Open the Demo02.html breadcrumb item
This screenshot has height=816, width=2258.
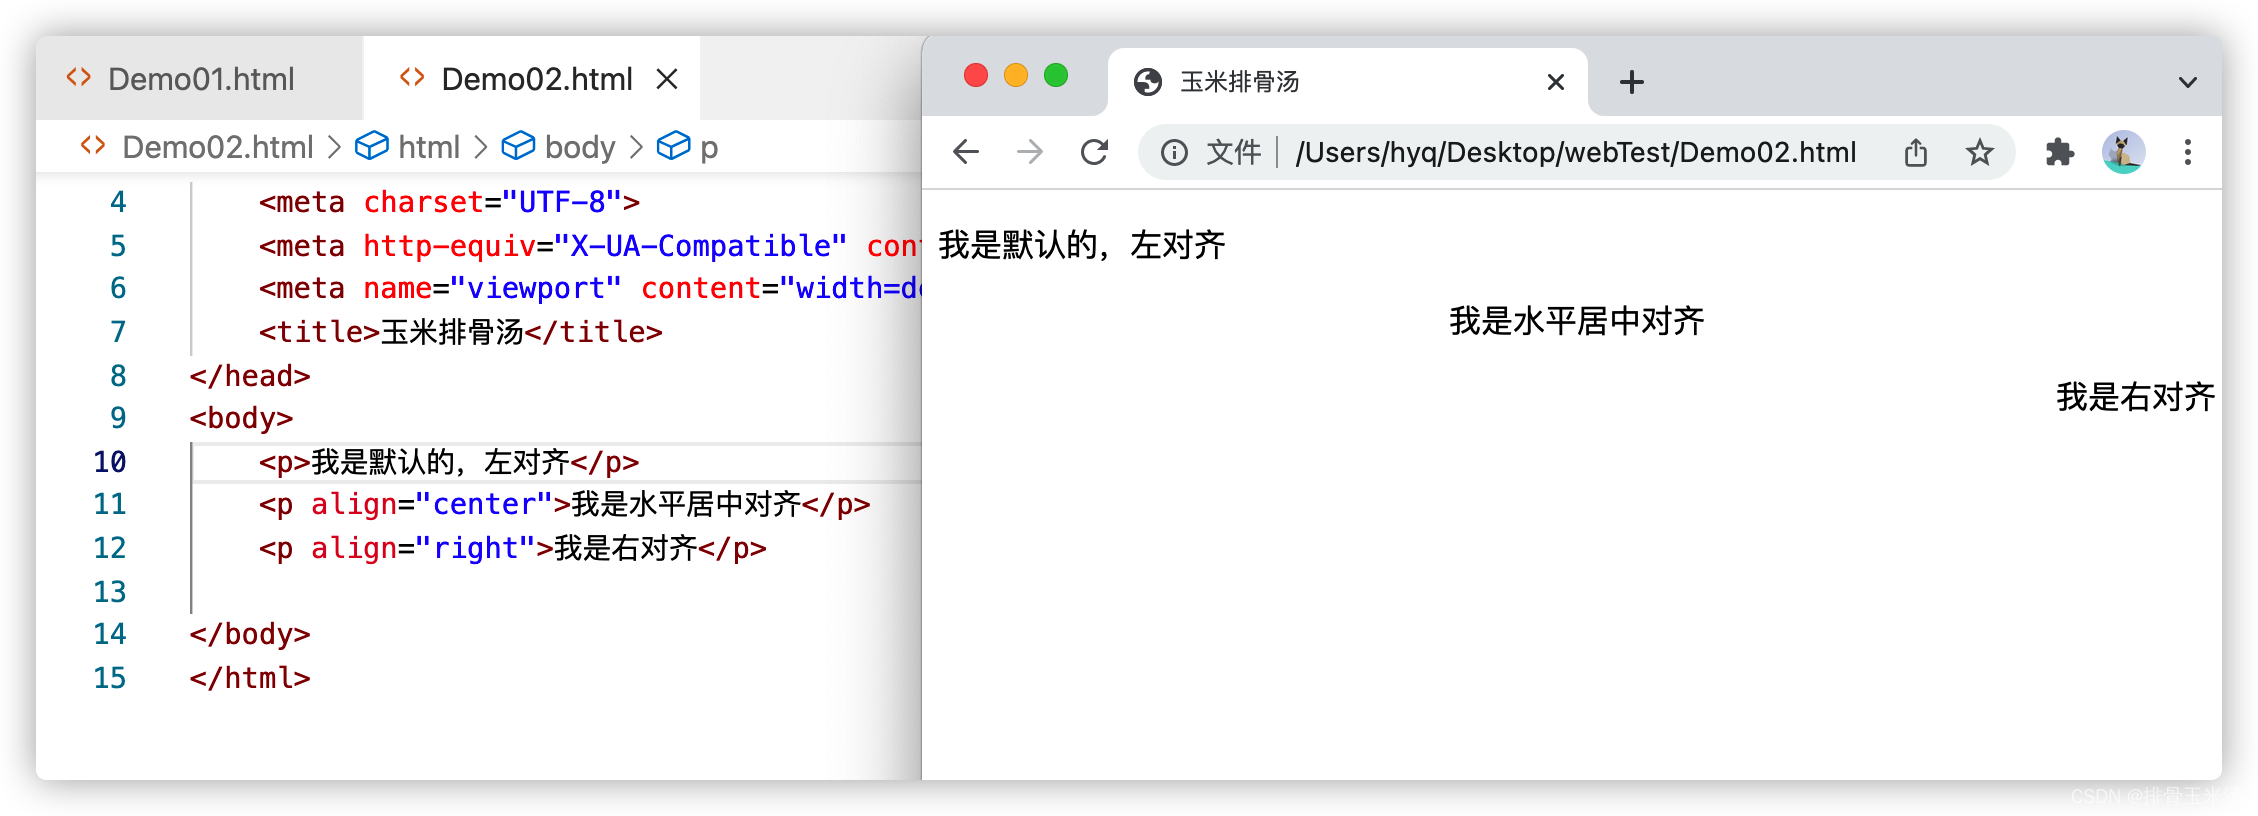217,147
